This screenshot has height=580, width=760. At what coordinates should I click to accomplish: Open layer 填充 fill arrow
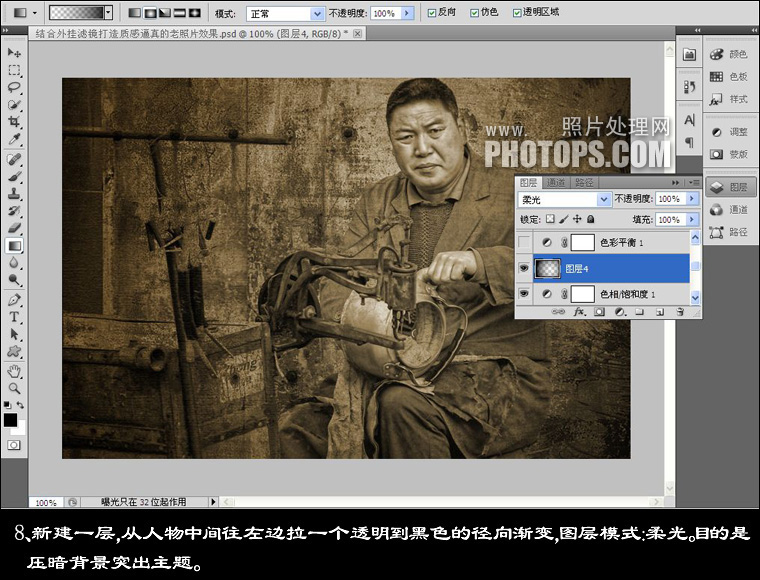692,219
